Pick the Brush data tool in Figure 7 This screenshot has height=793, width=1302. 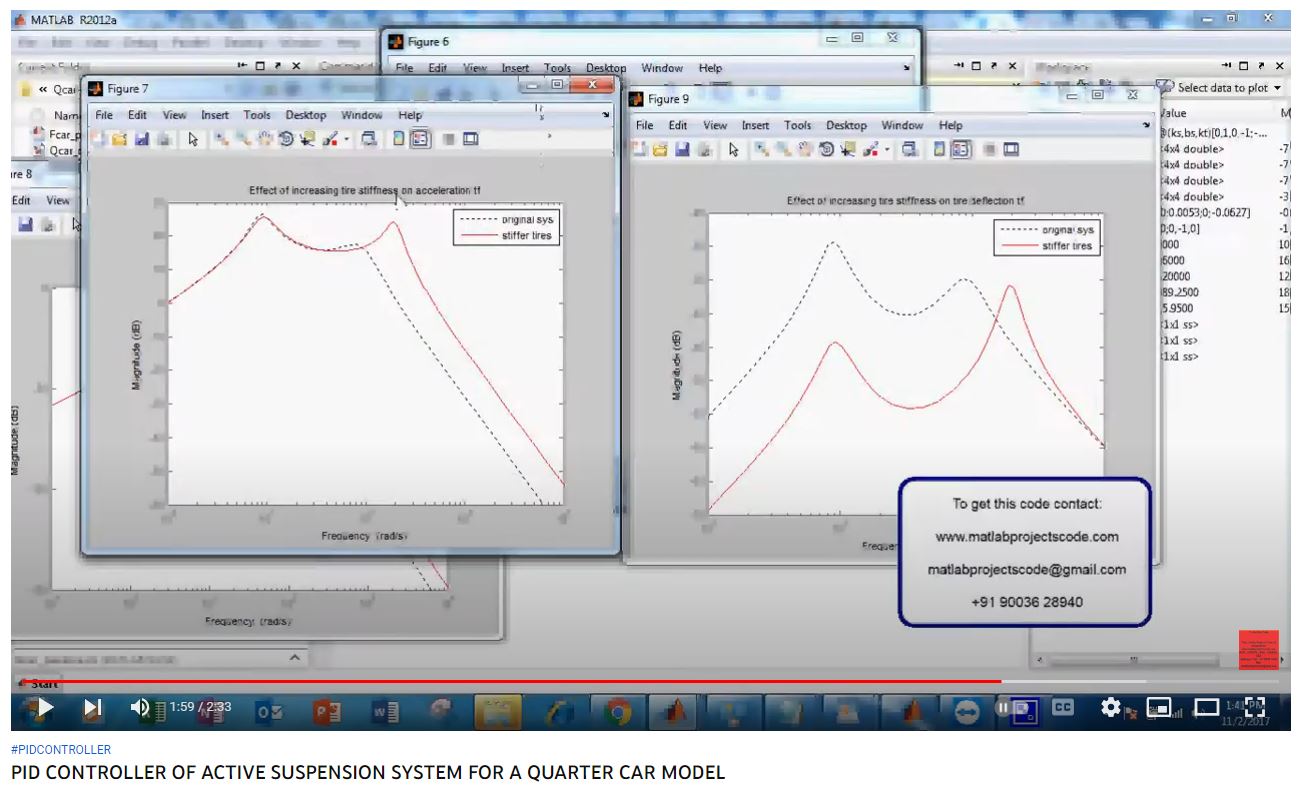click(329, 140)
